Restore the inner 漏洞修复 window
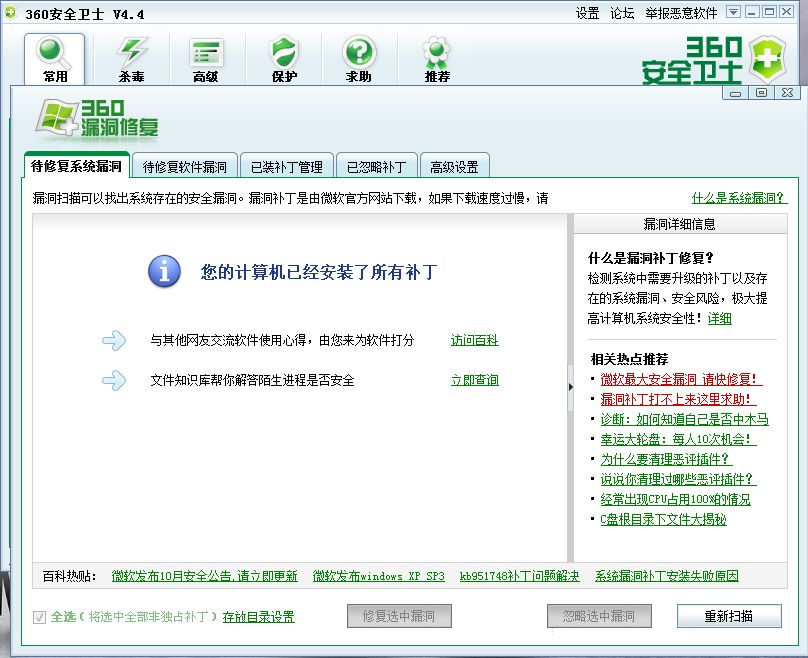Image resolution: width=808 pixels, height=658 pixels. (x=761, y=93)
